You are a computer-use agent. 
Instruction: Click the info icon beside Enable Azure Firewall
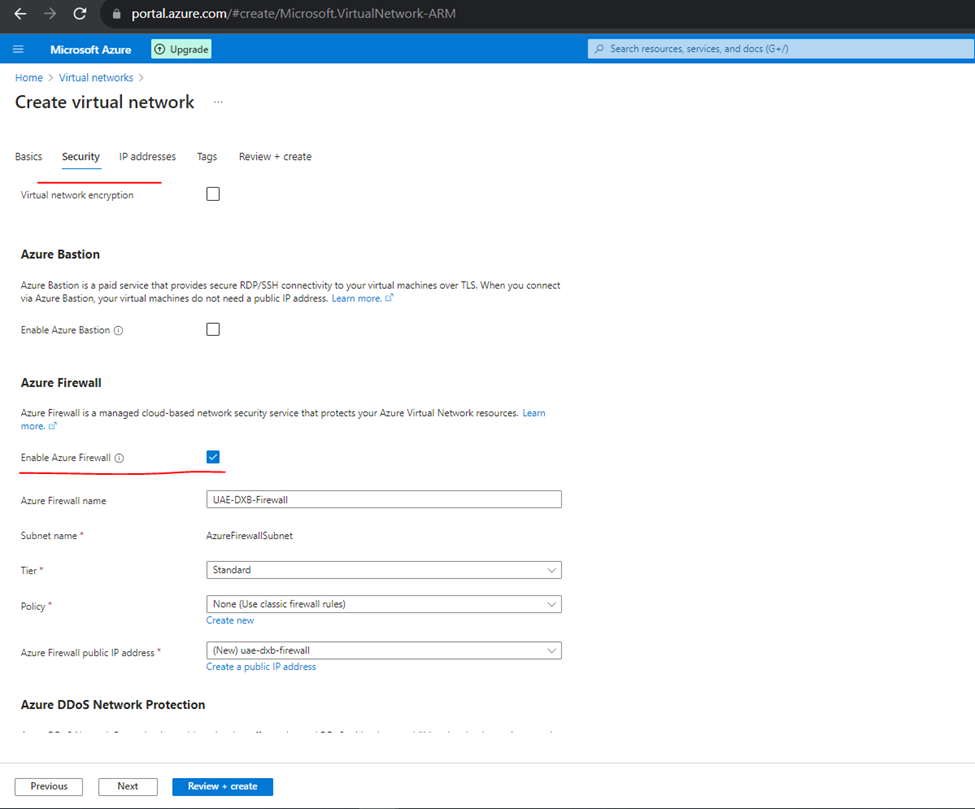pos(119,458)
